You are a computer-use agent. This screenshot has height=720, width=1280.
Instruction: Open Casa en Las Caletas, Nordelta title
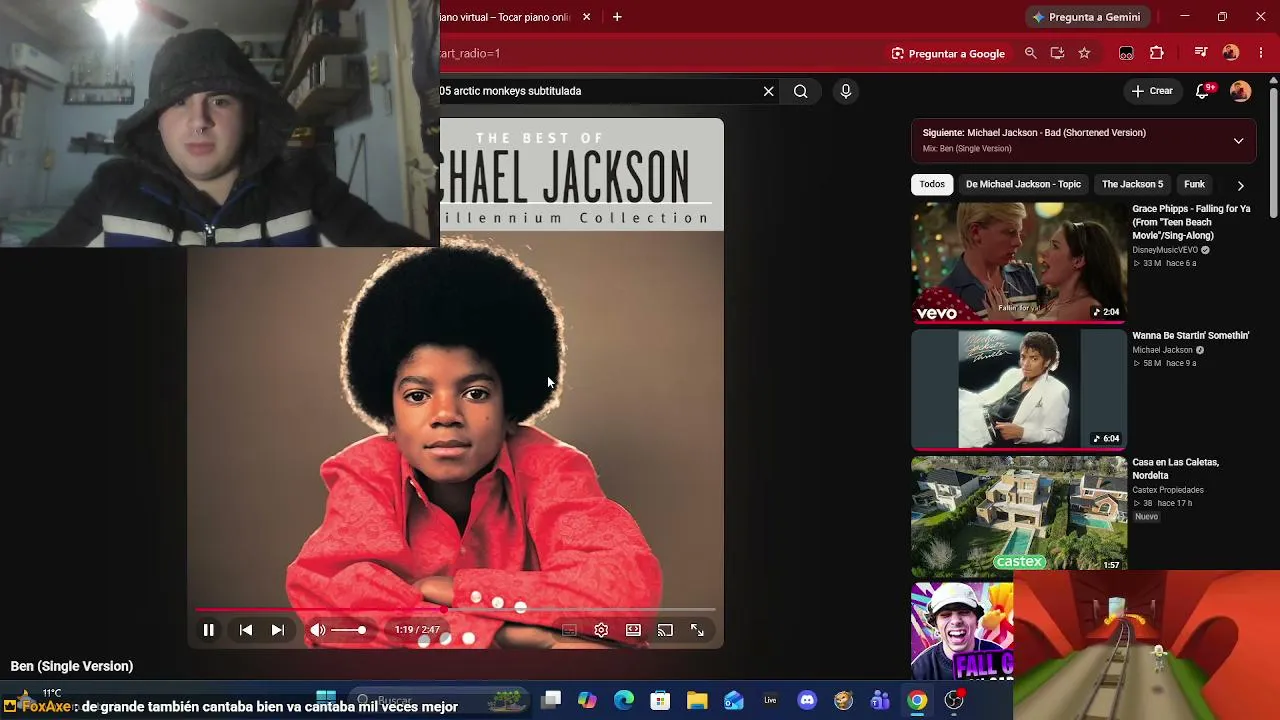coord(1175,469)
